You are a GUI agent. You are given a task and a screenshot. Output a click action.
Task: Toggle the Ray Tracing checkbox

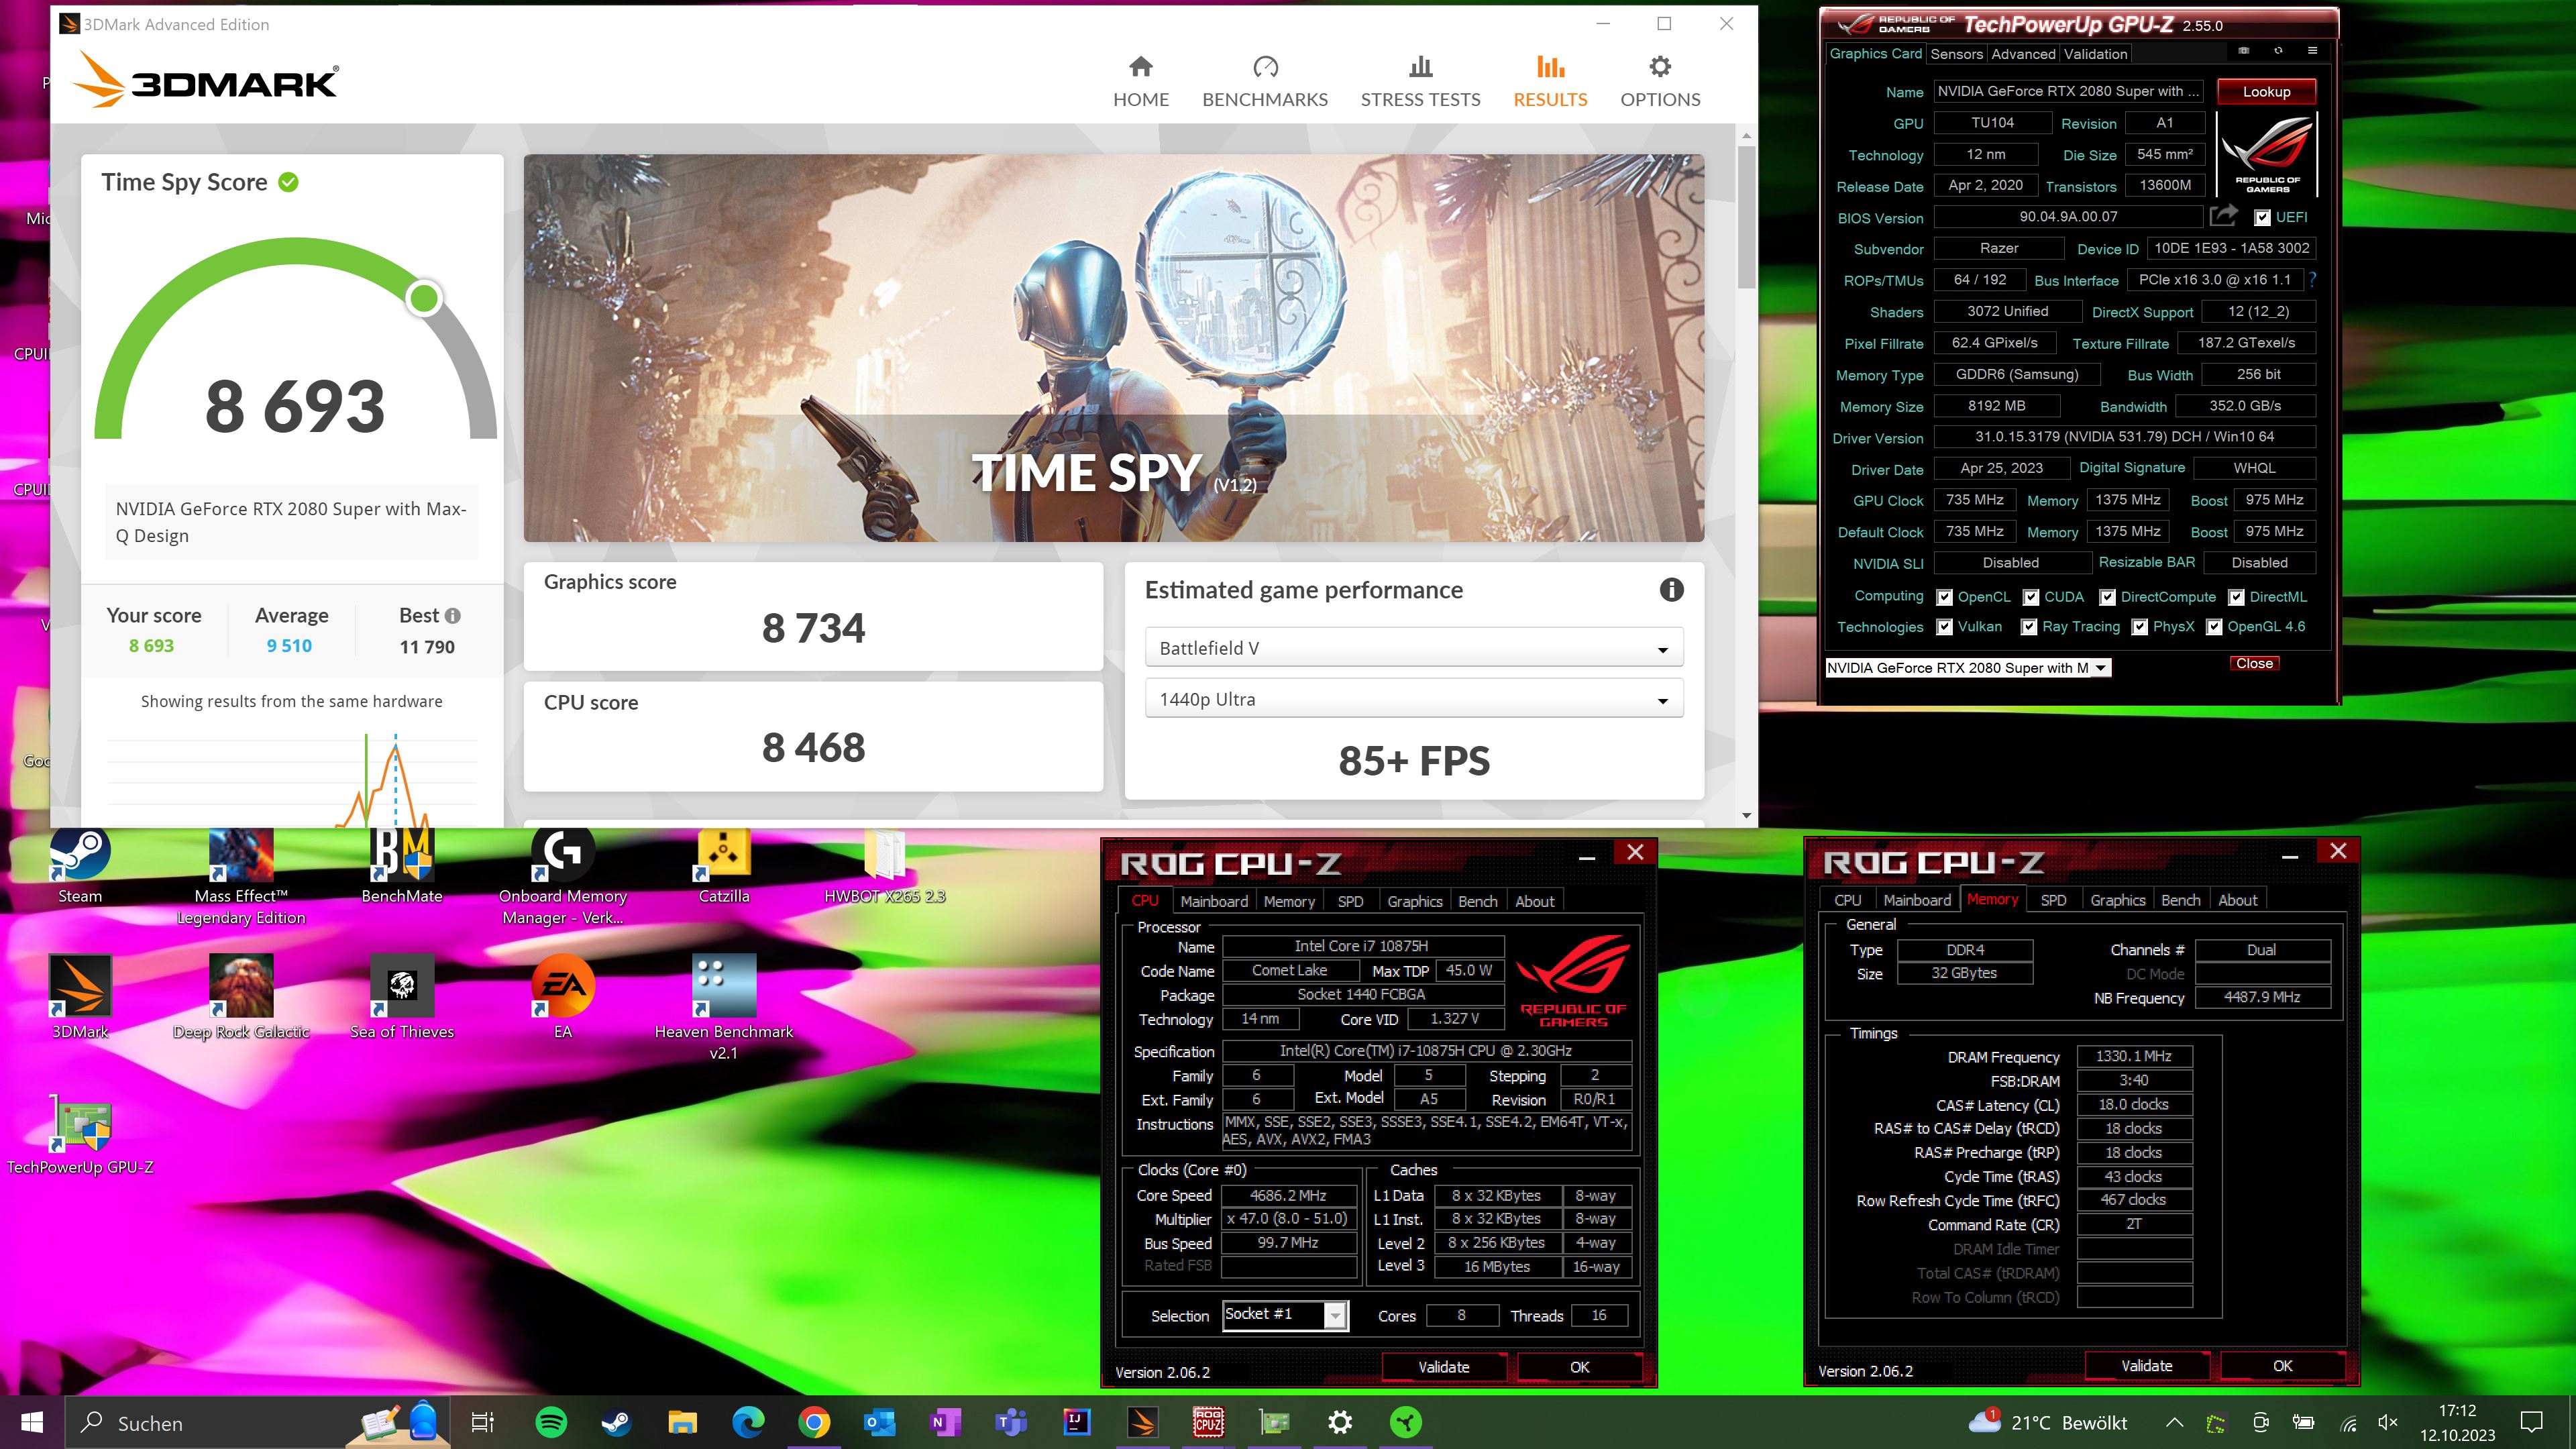point(2029,627)
